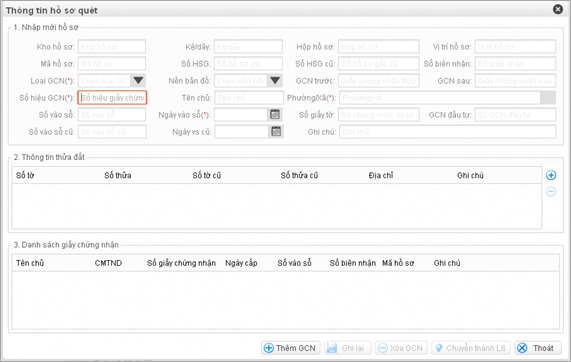Focus the Kho hồ sơ field

point(112,47)
